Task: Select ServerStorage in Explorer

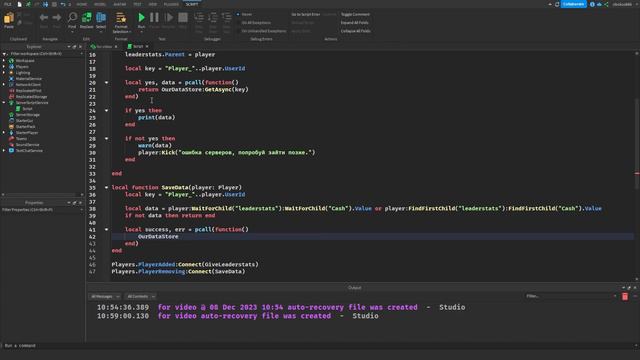Action: (28, 115)
